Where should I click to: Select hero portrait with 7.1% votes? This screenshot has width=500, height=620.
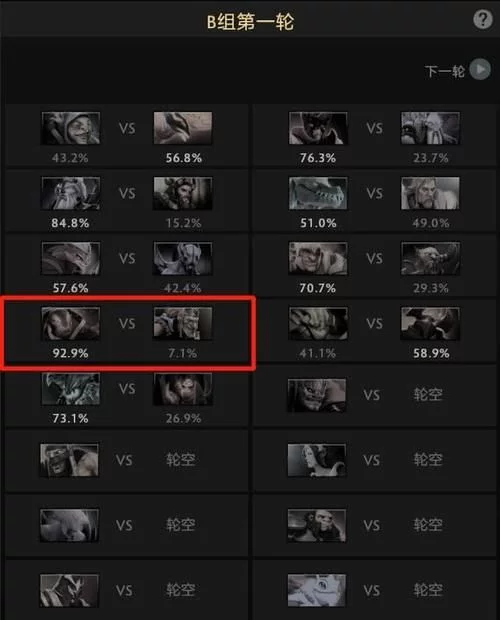(x=183, y=323)
